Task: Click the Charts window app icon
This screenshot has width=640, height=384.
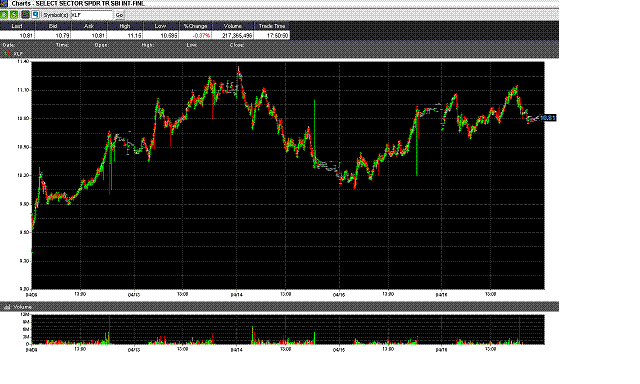Action: 4,4
